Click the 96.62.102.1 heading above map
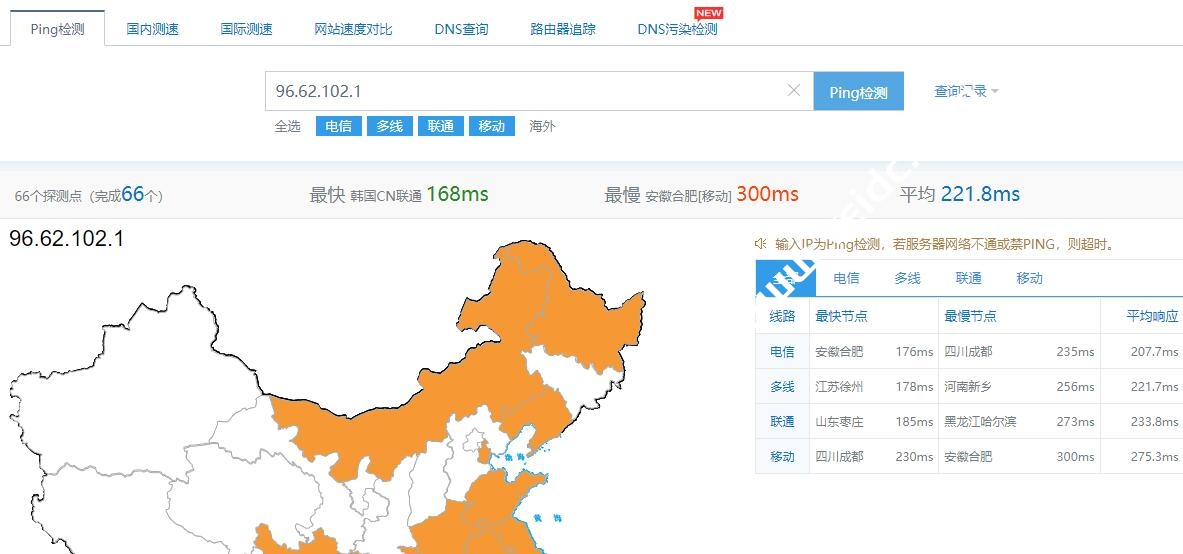This screenshot has width=1183, height=554. tap(66, 239)
